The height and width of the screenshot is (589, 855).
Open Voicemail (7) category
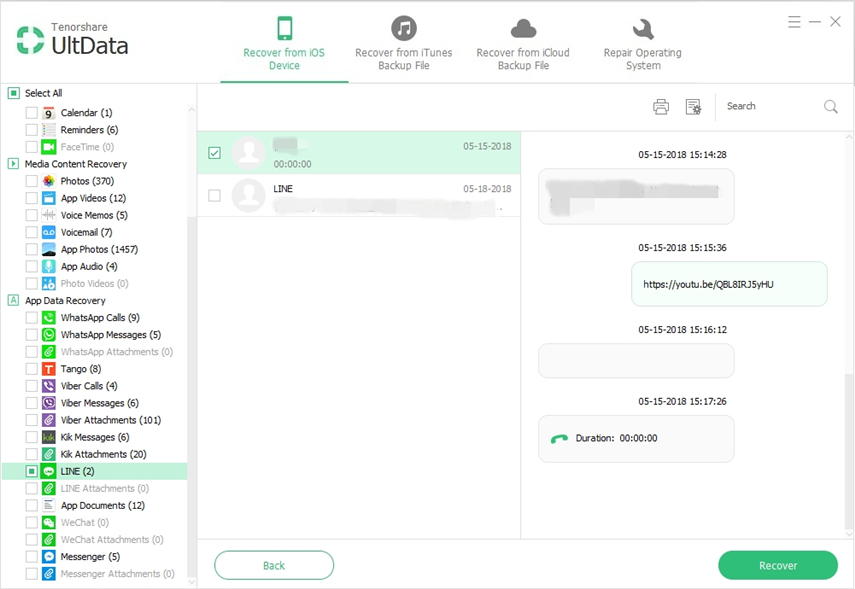tap(87, 232)
